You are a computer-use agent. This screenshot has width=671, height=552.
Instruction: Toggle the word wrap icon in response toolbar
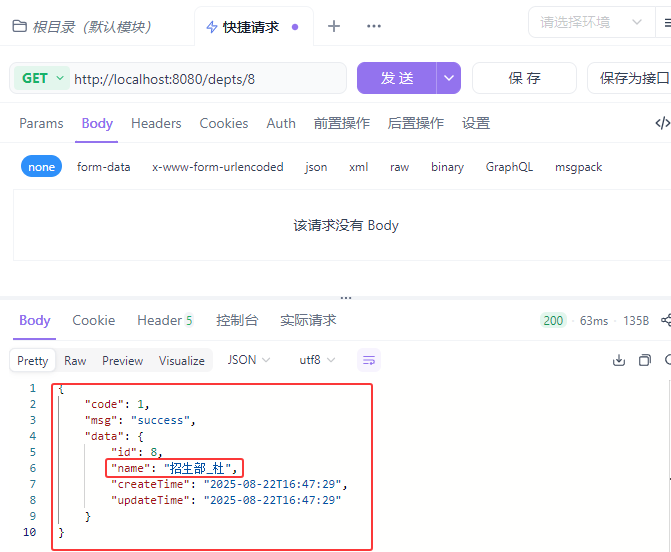click(368, 360)
